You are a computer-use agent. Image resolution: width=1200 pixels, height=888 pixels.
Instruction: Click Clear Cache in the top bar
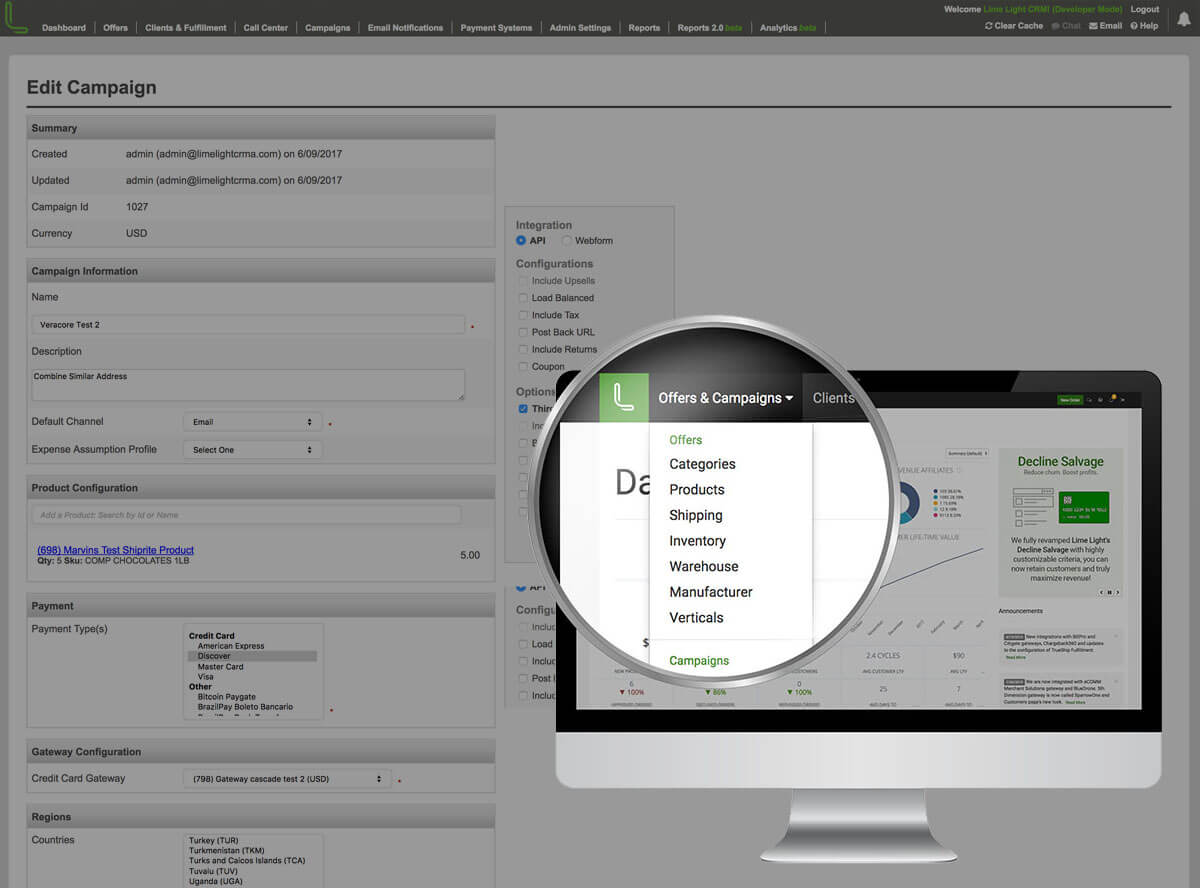(1014, 26)
